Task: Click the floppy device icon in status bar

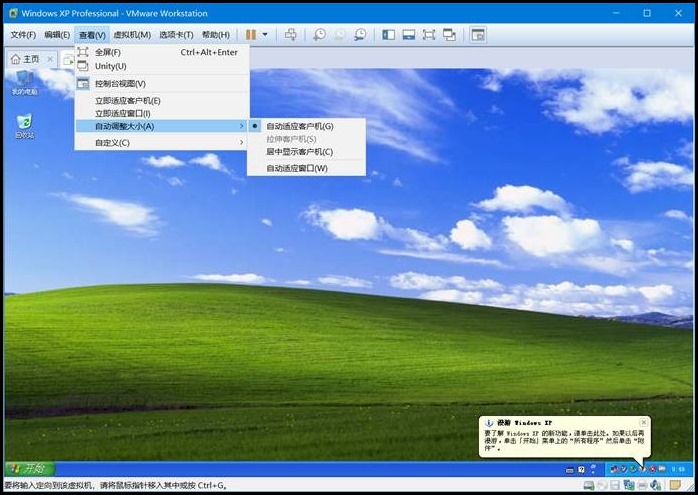Action: coord(615,486)
